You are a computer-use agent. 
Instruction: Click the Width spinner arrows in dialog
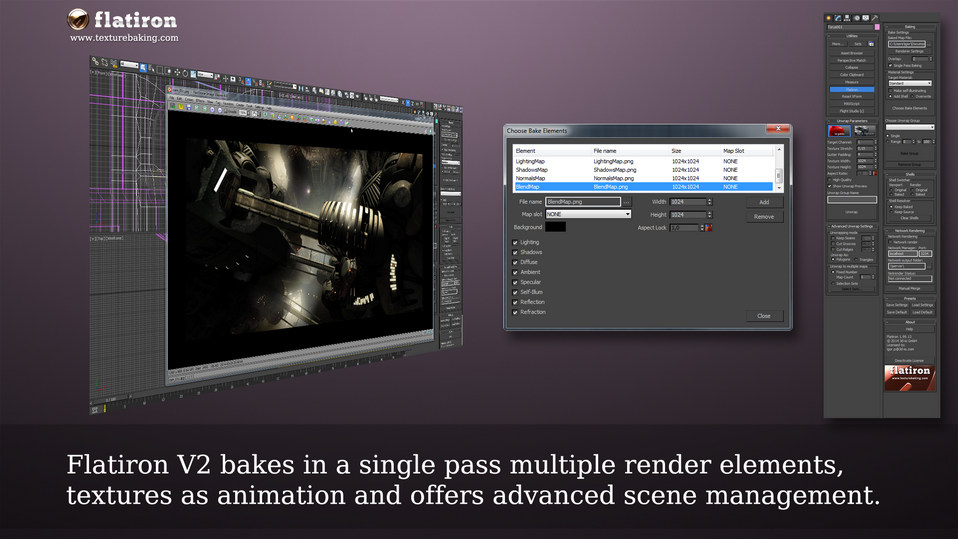709,202
